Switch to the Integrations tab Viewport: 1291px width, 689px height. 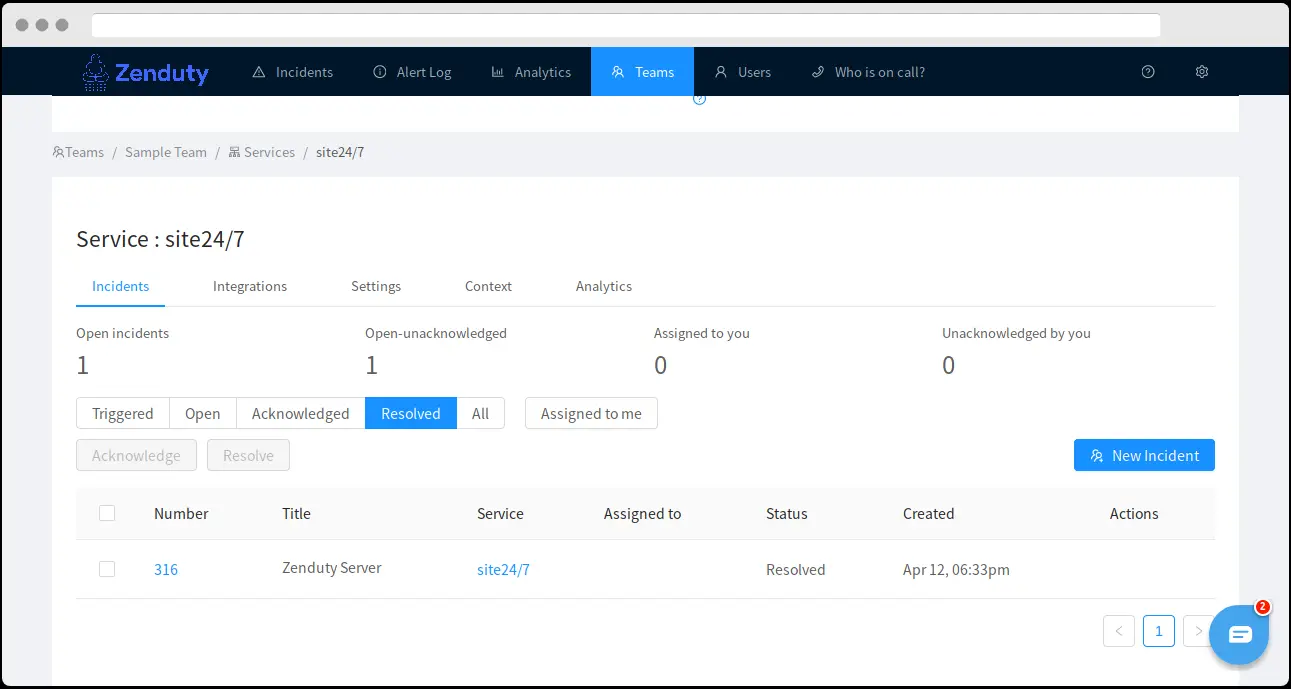tap(250, 286)
